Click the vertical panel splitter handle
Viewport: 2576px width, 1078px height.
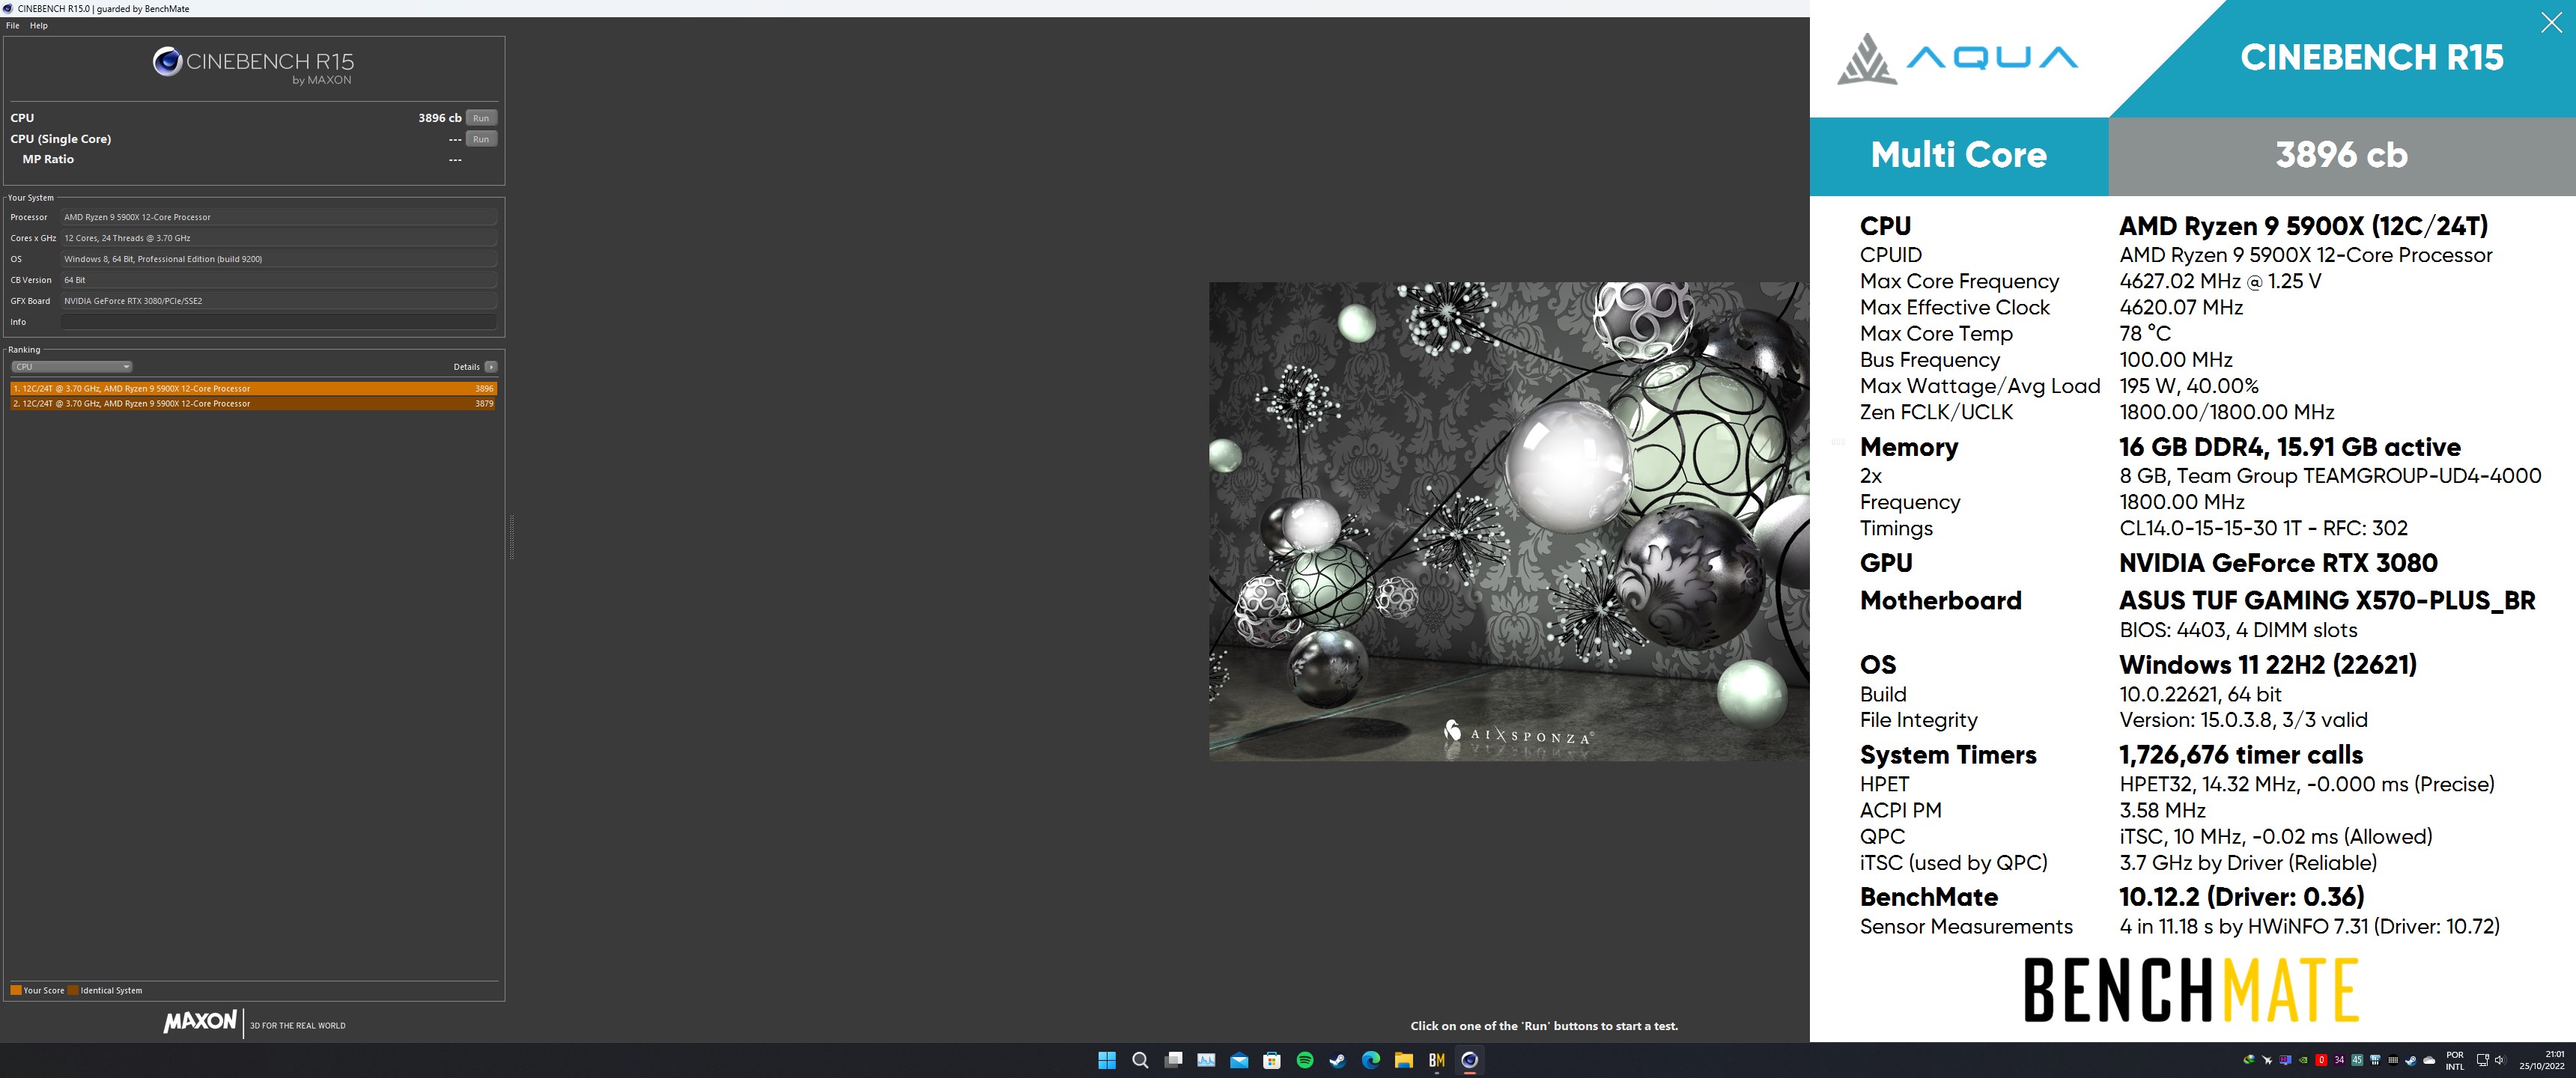512,537
